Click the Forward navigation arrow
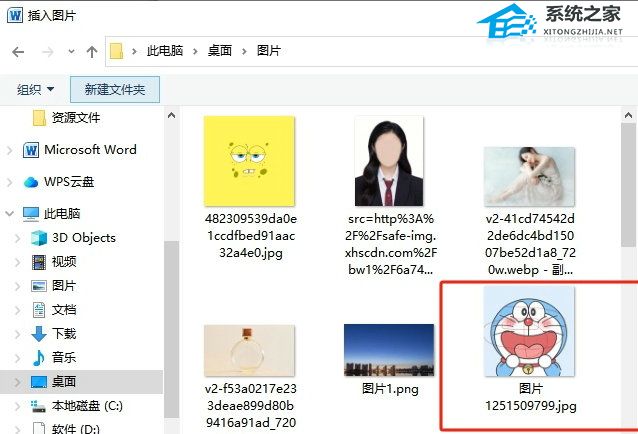The width and height of the screenshot is (638, 434). [x=48, y=52]
